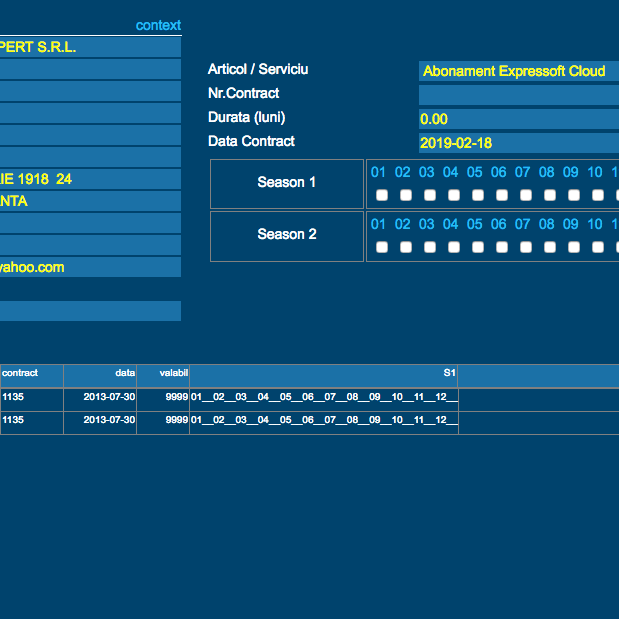This screenshot has height=619, width=619.
Task: Select the Durata (luni) field showing 0.00
Action: [518, 119]
